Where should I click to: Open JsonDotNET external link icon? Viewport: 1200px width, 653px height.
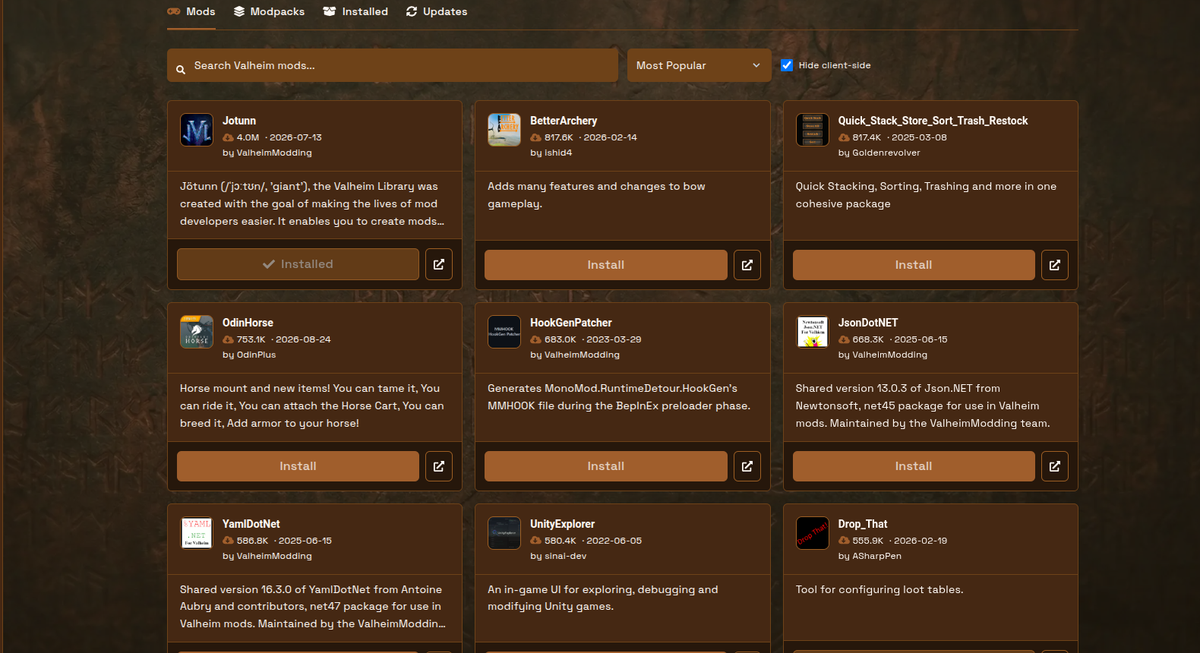[x=1055, y=466]
